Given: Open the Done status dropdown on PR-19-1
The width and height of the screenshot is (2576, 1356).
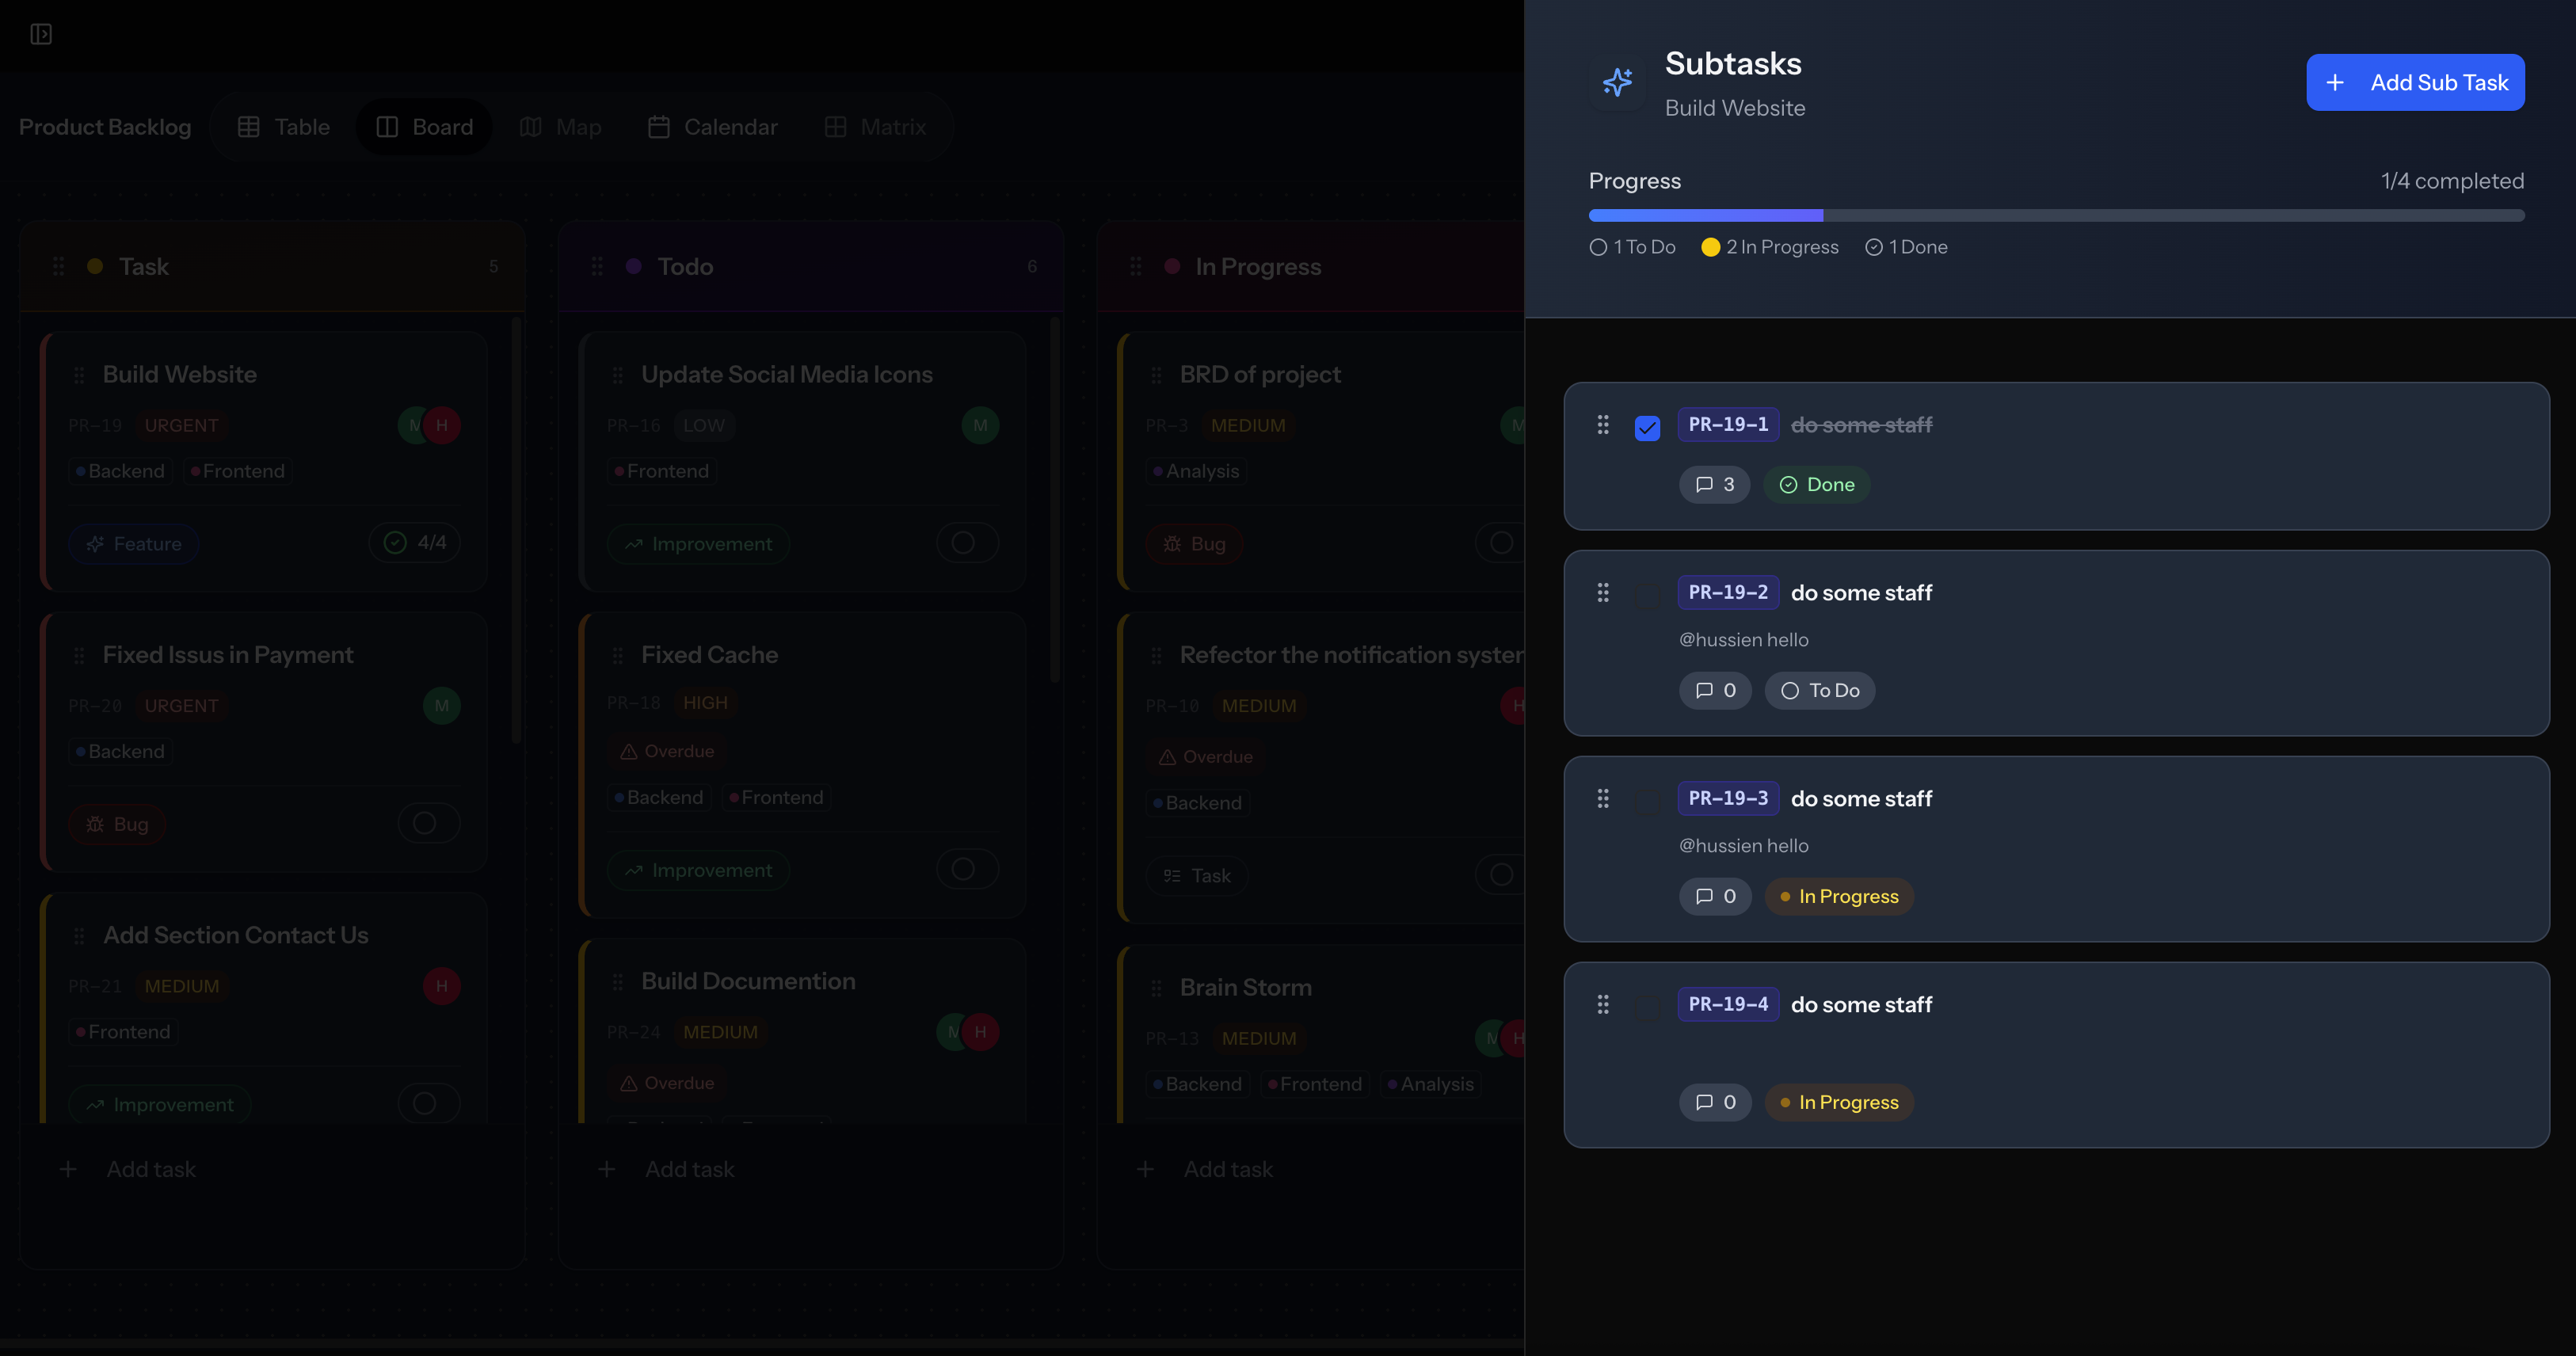Looking at the screenshot, I should 1816,485.
